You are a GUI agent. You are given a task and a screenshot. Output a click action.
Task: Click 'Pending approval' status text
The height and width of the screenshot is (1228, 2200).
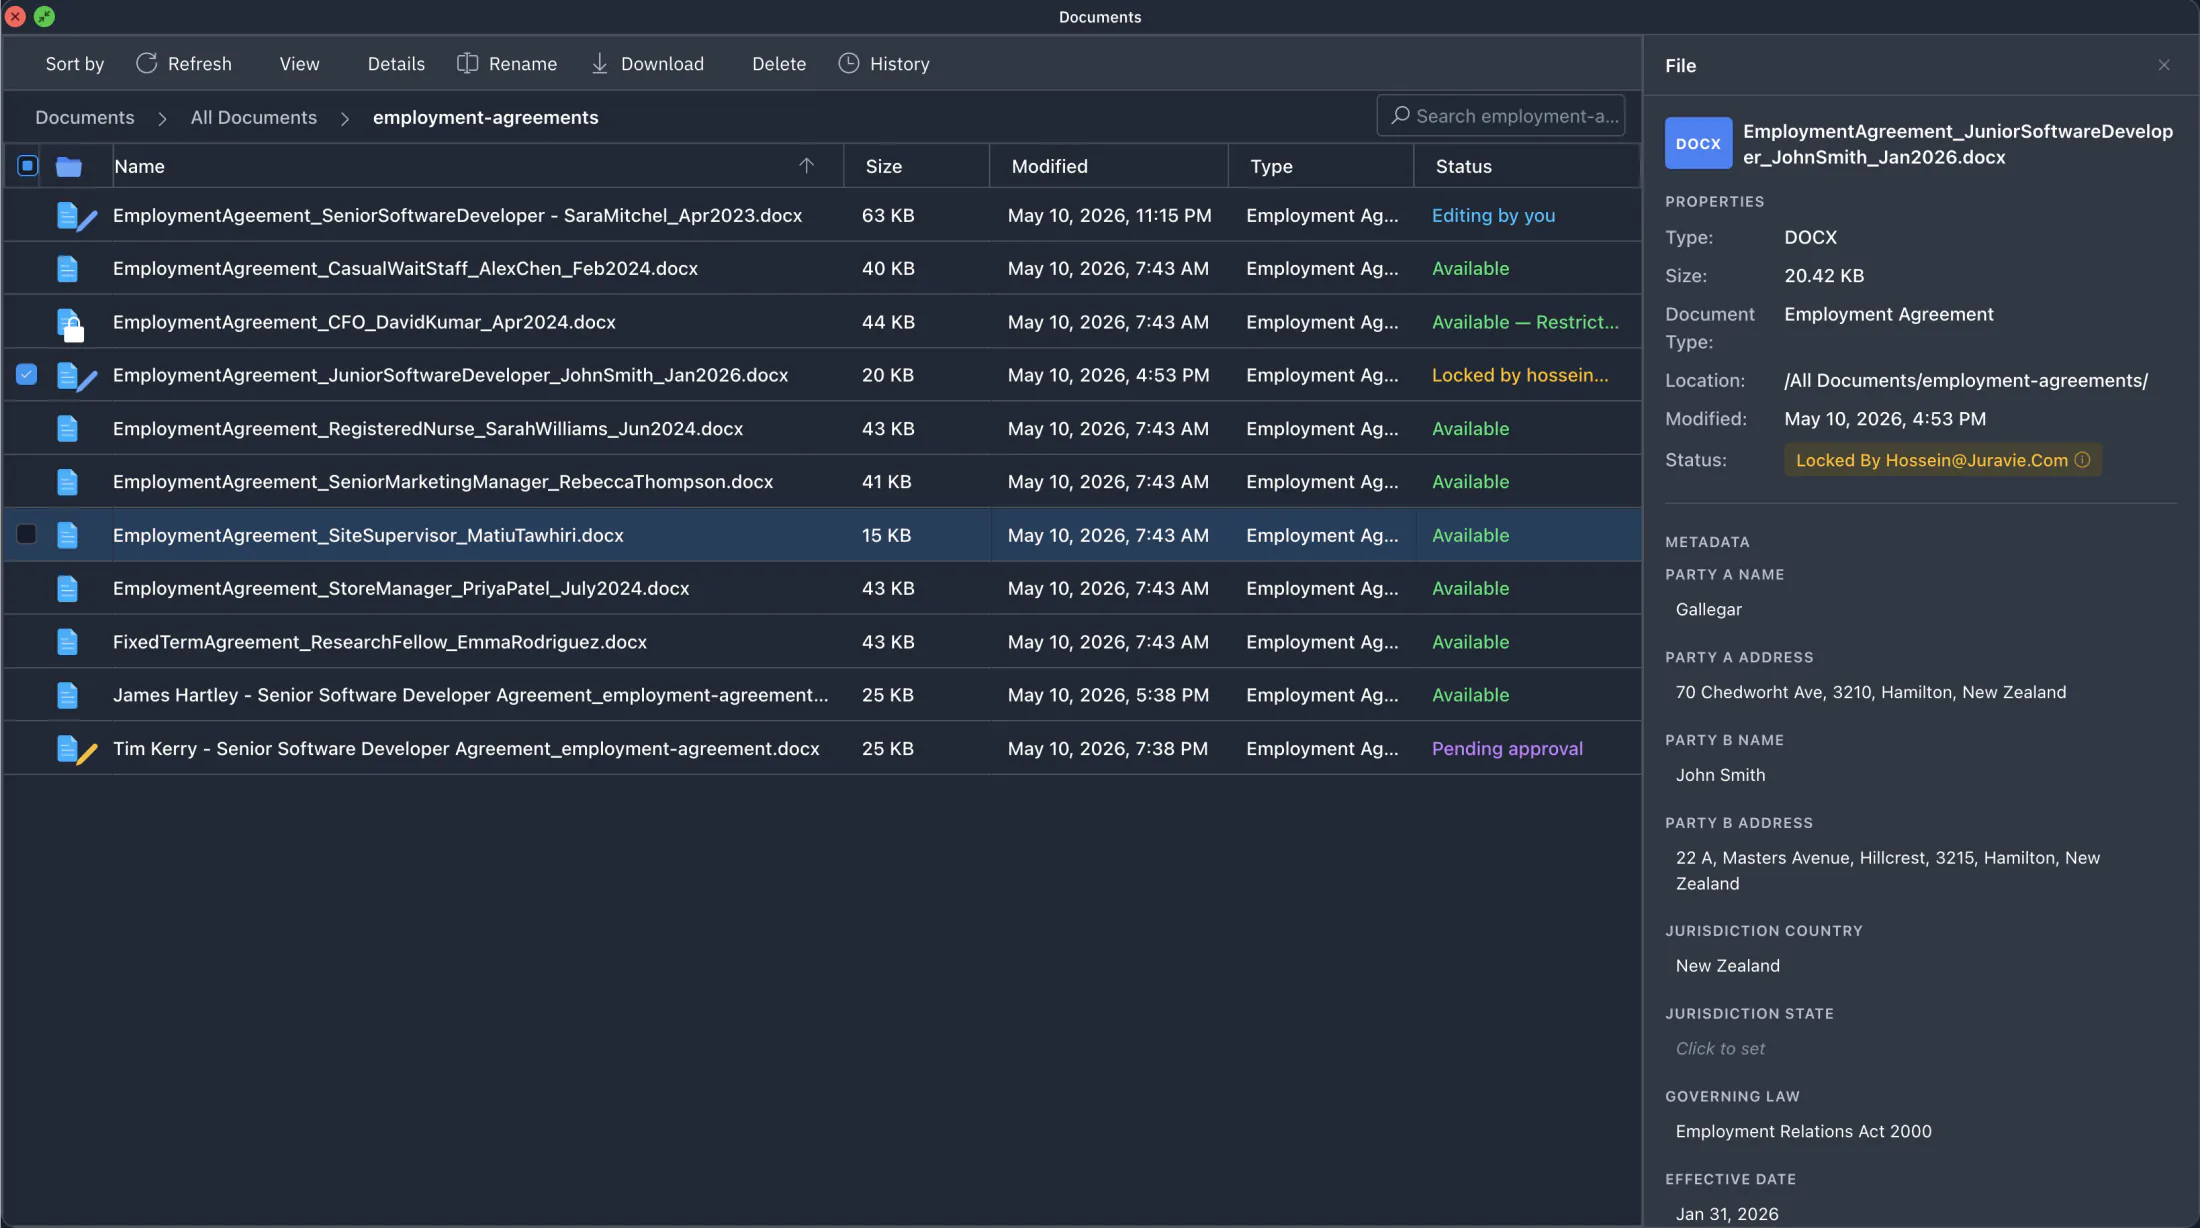[1507, 748]
